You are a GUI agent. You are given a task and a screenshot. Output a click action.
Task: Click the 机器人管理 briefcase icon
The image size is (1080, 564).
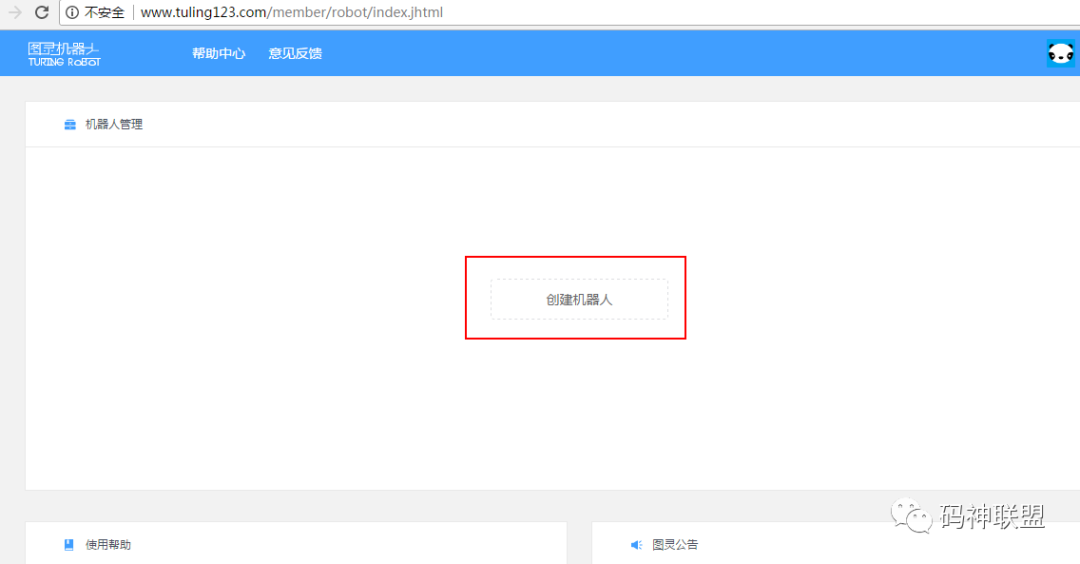coord(70,125)
